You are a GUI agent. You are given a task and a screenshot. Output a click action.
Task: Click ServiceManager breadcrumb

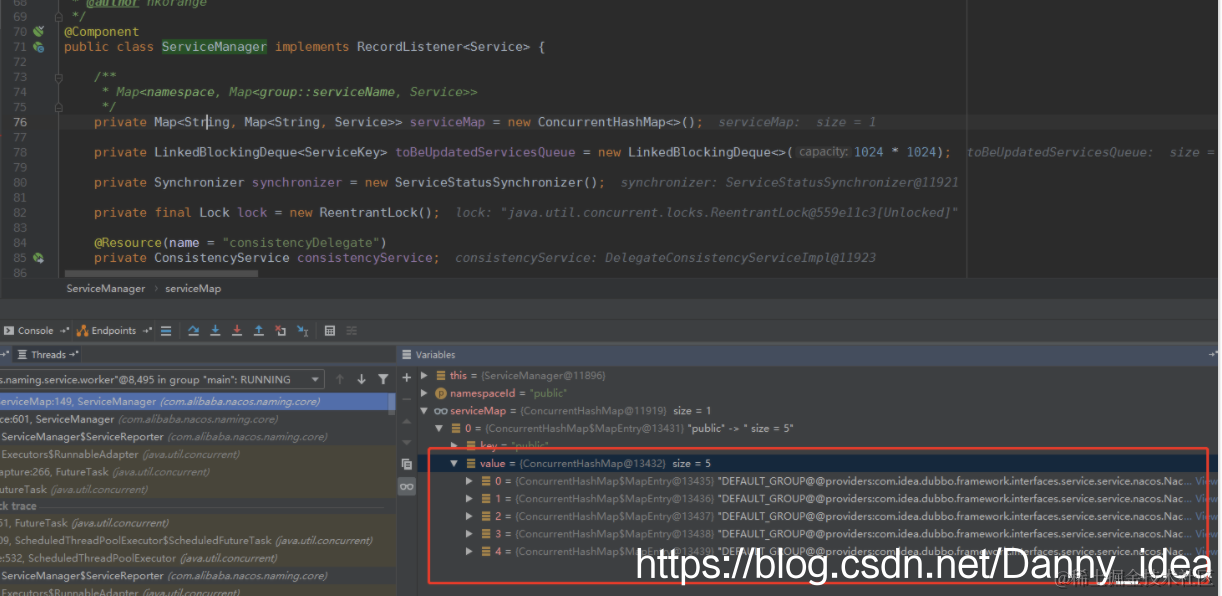pos(104,288)
